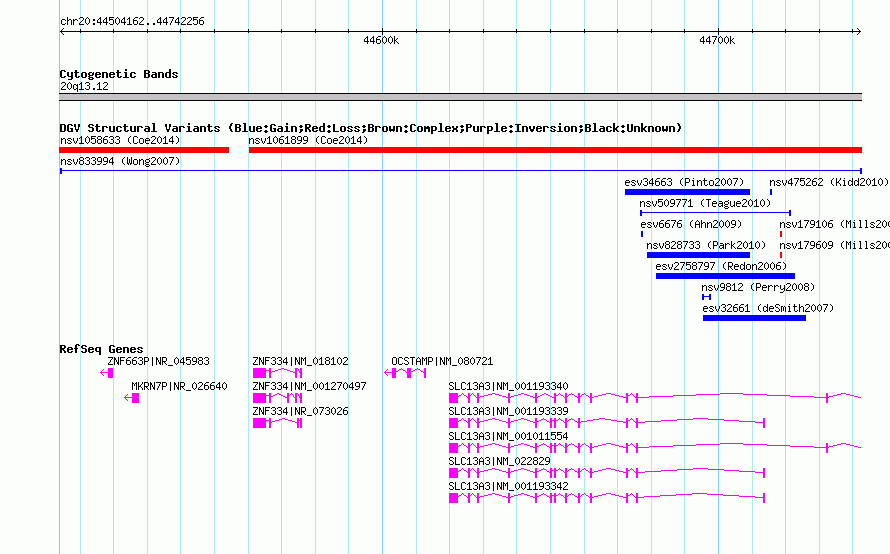This screenshot has width=890, height=554.
Task: Select the esv32661 (deSmith2007) blue bar
Action: coord(754,318)
